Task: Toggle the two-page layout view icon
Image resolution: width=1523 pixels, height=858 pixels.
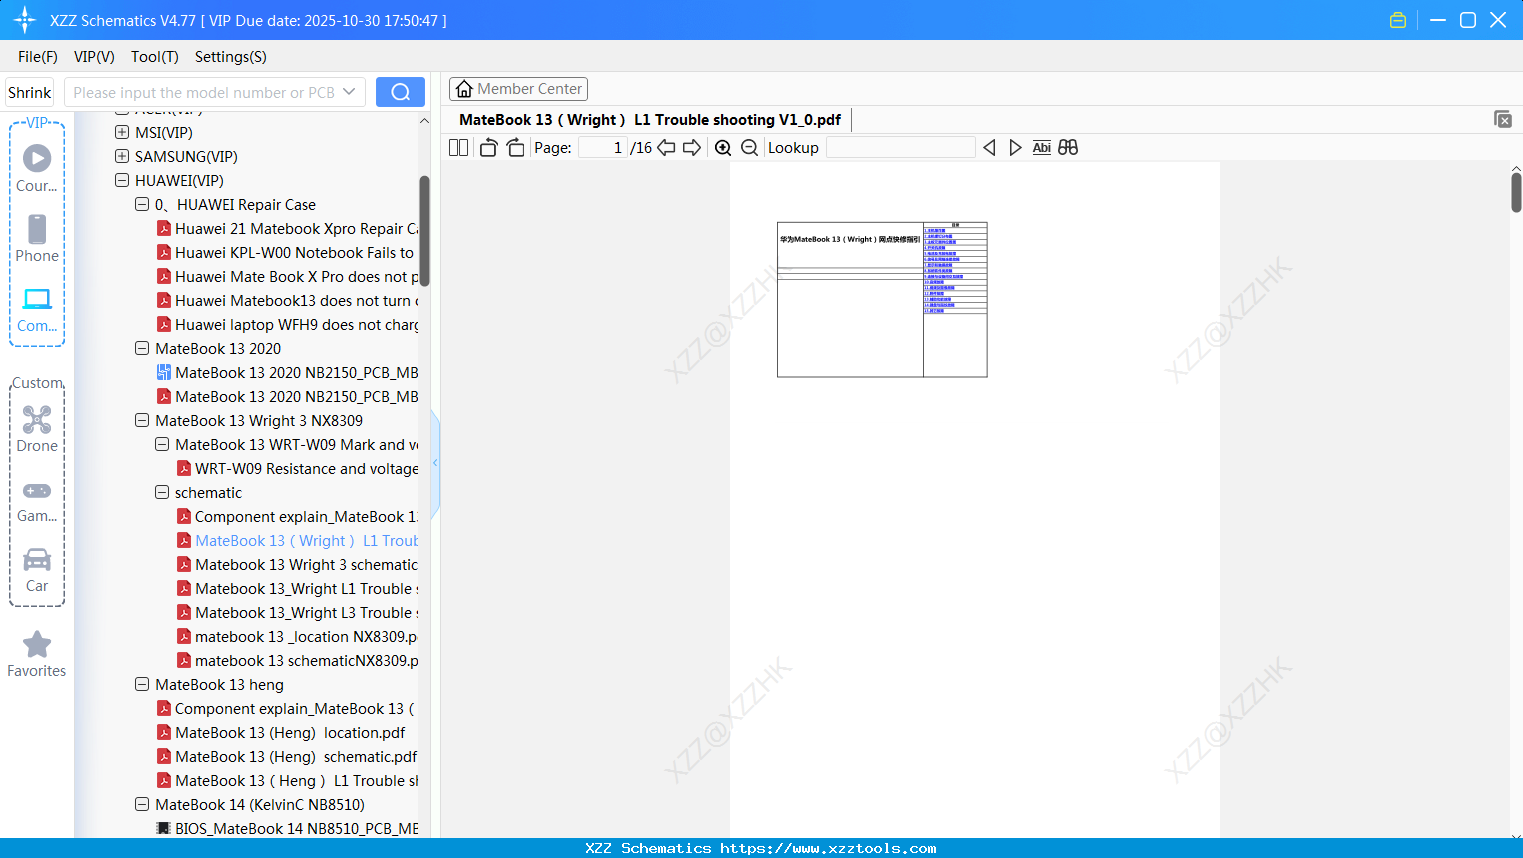Action: pyautogui.click(x=458, y=148)
